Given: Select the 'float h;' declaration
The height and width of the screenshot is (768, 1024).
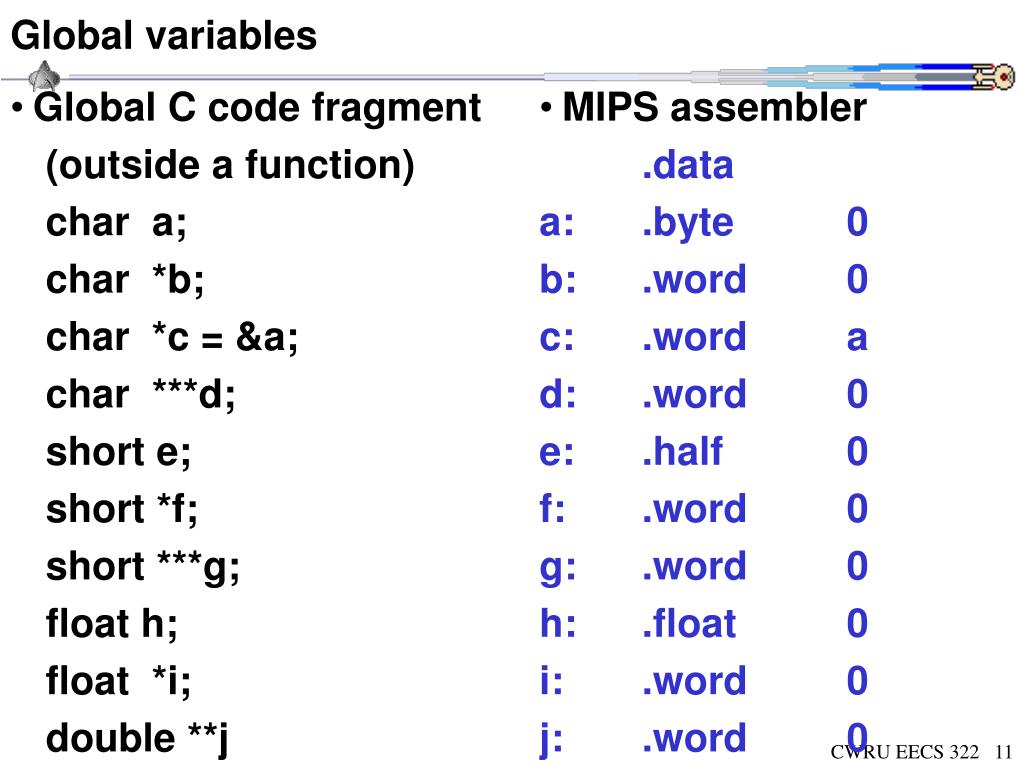Looking at the screenshot, I should coord(112,624).
